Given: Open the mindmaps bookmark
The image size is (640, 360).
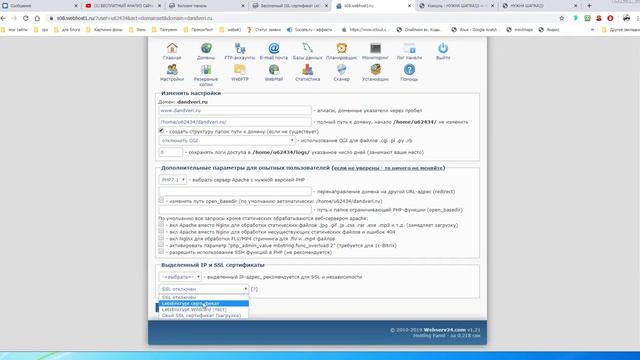Looking at the screenshot, I should pos(520,30).
